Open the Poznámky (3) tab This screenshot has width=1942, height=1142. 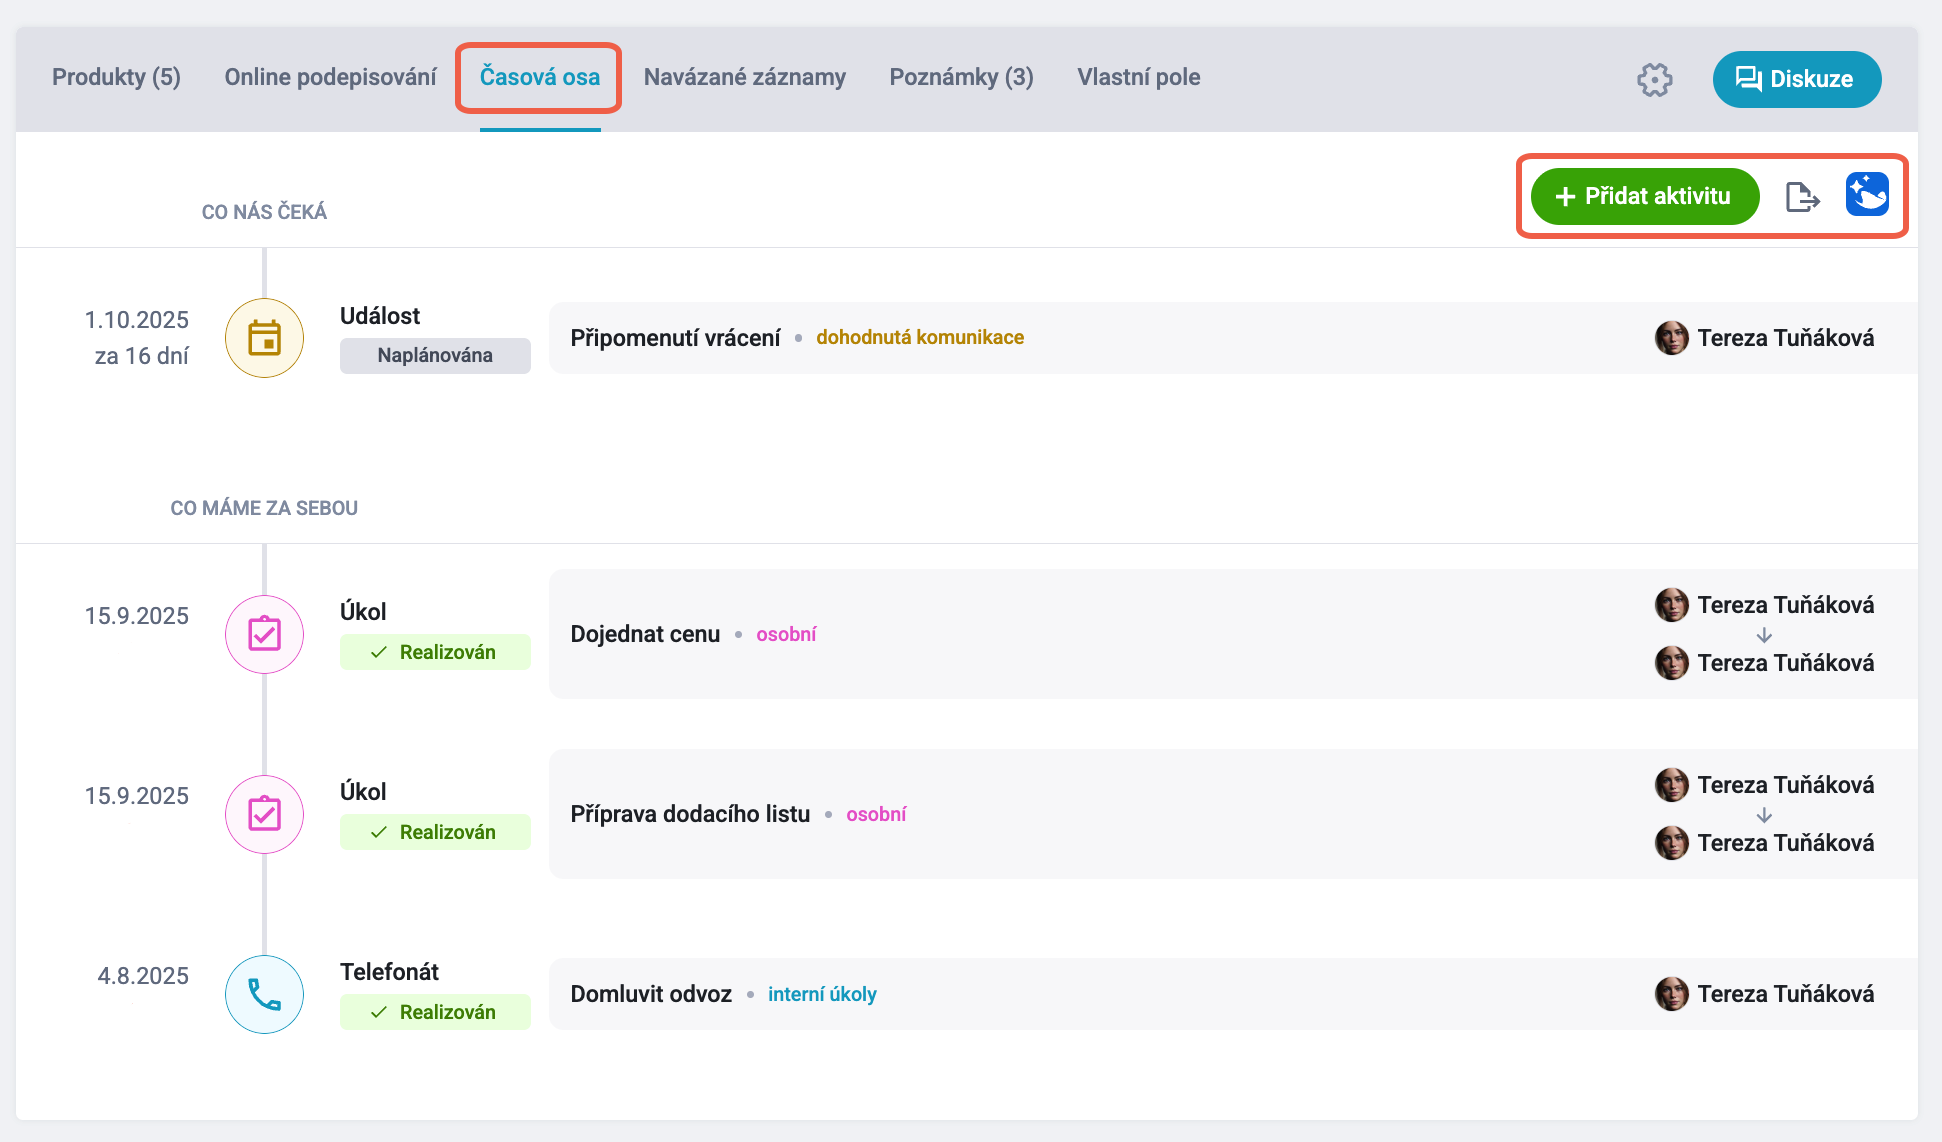[x=961, y=77]
